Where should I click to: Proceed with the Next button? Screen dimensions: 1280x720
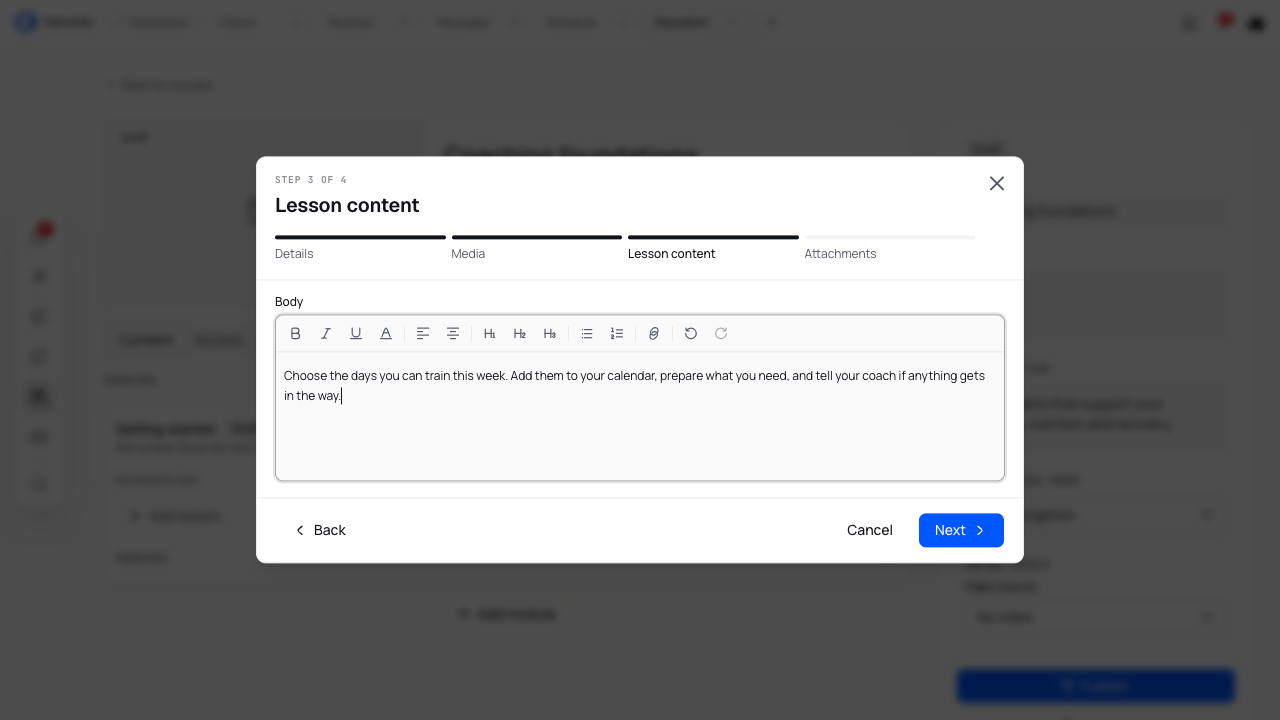[961, 530]
